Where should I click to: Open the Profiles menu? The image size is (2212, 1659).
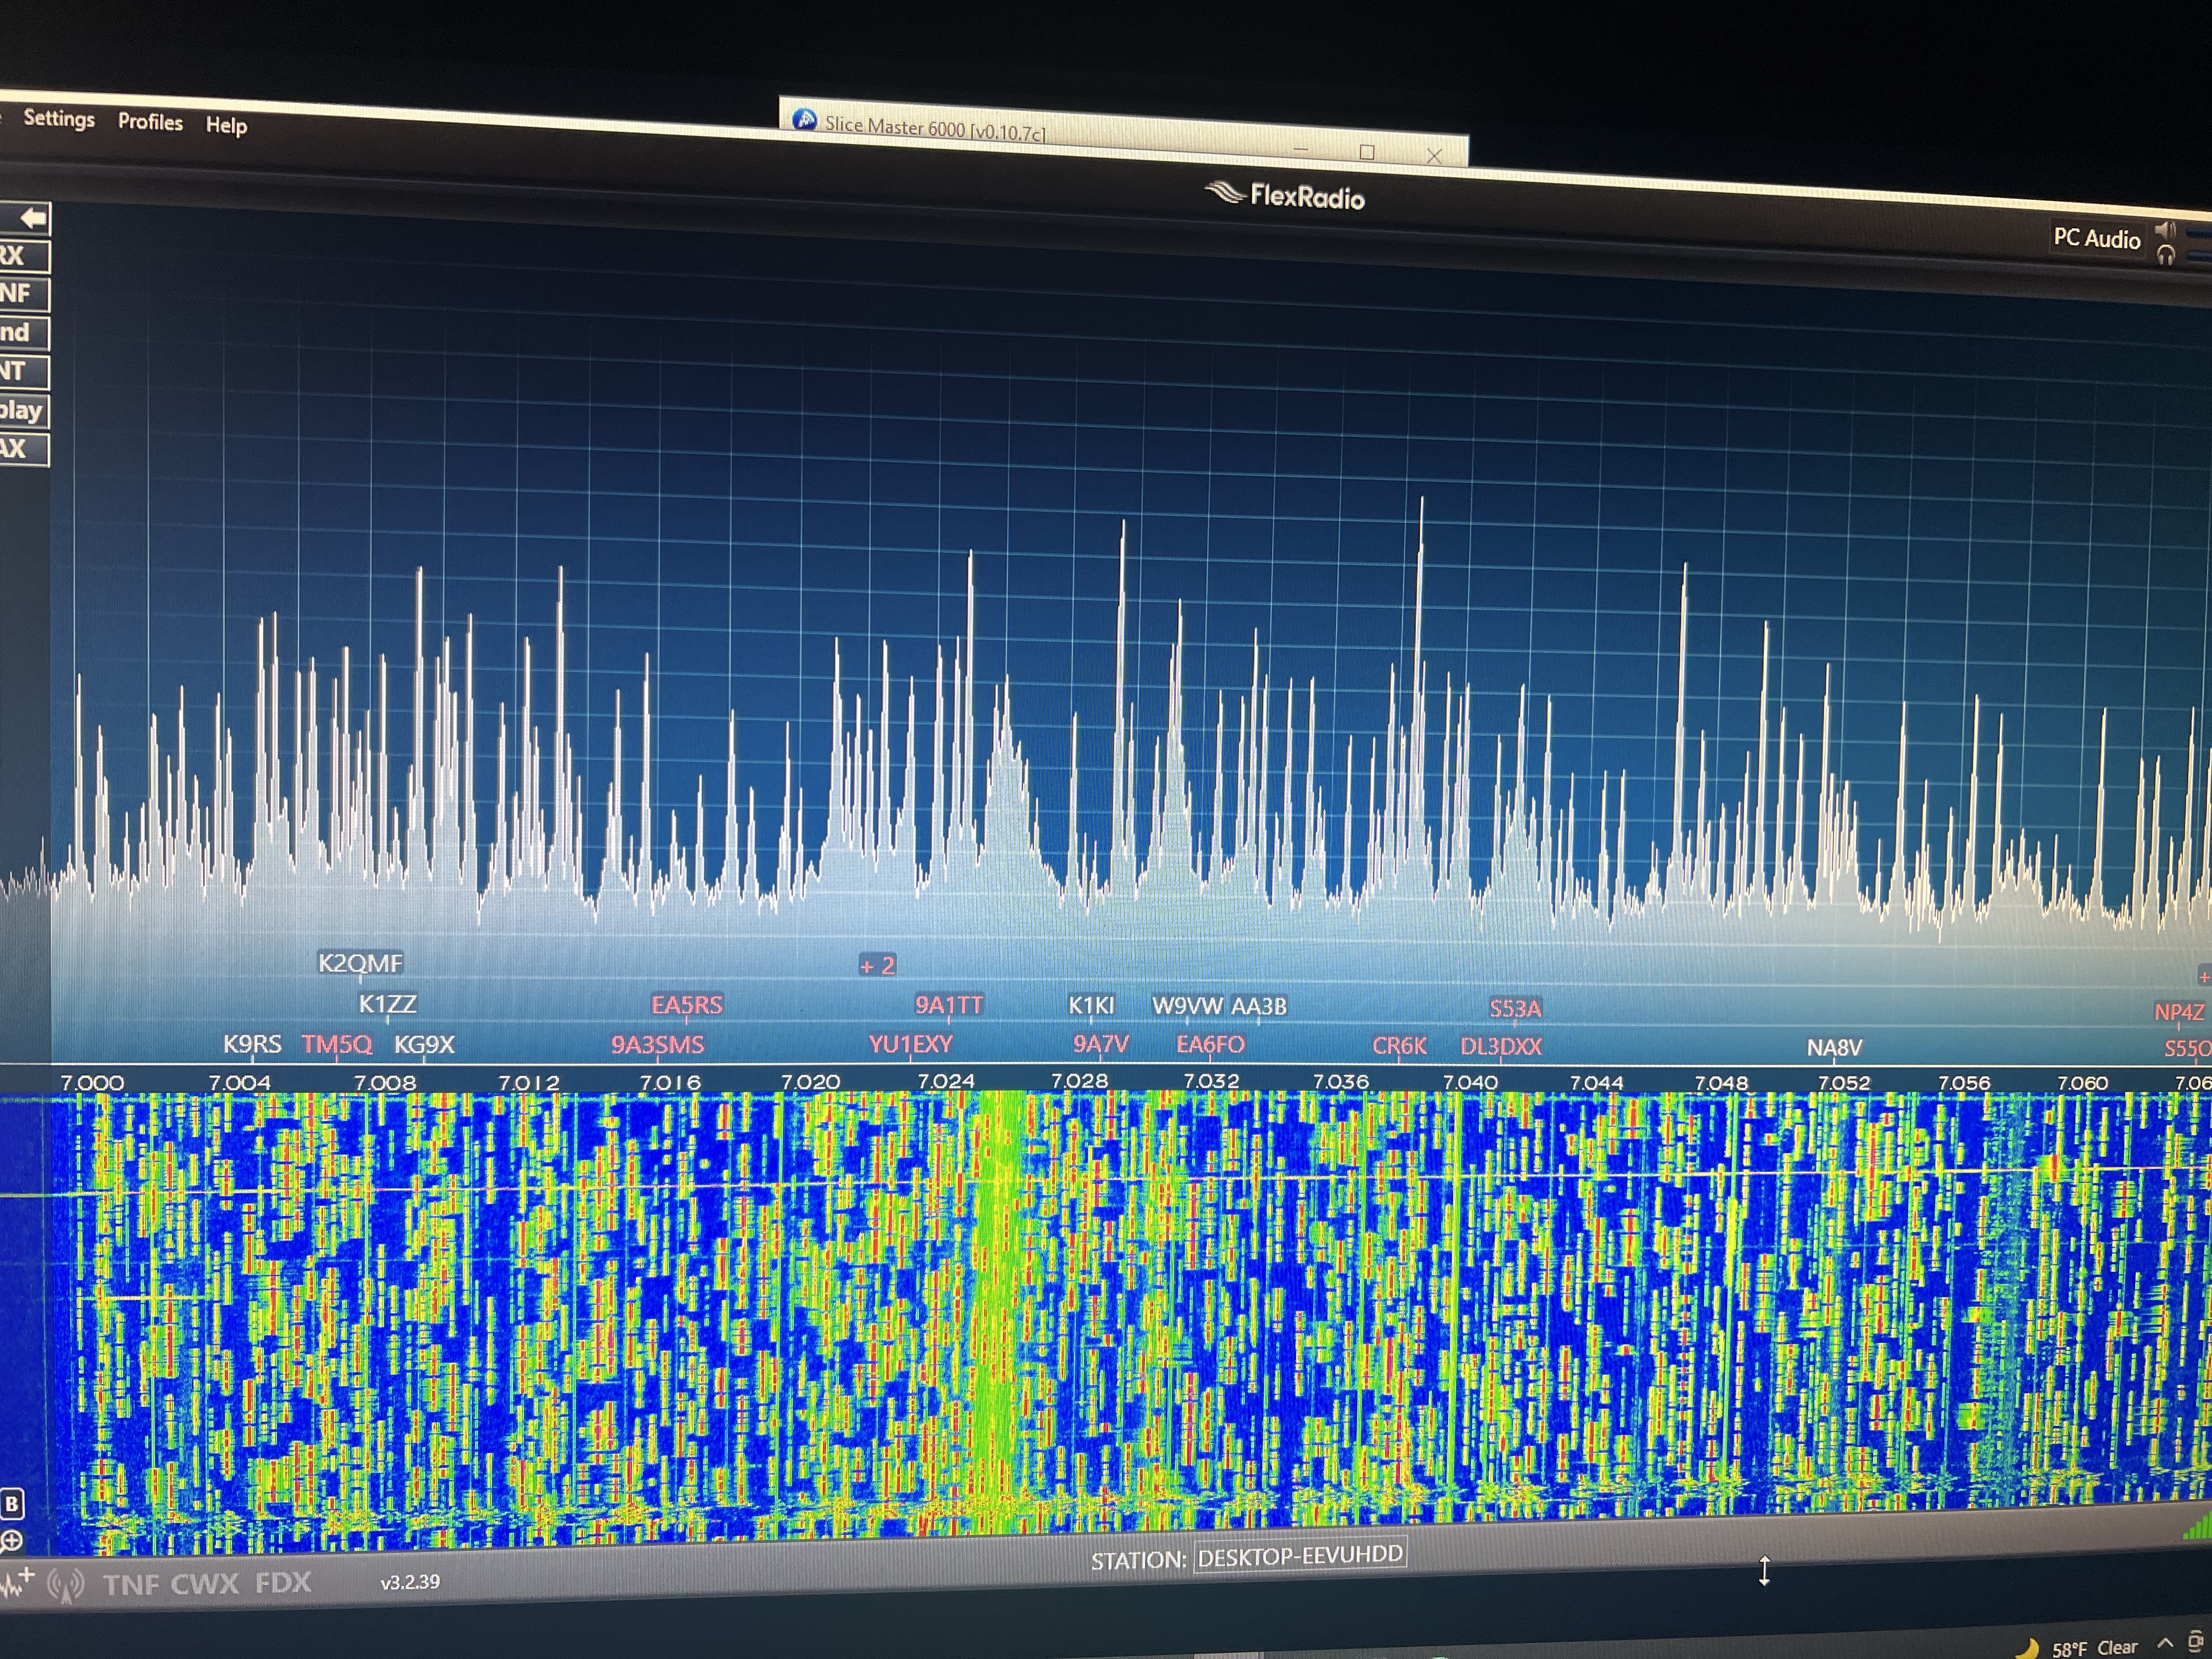coord(150,122)
